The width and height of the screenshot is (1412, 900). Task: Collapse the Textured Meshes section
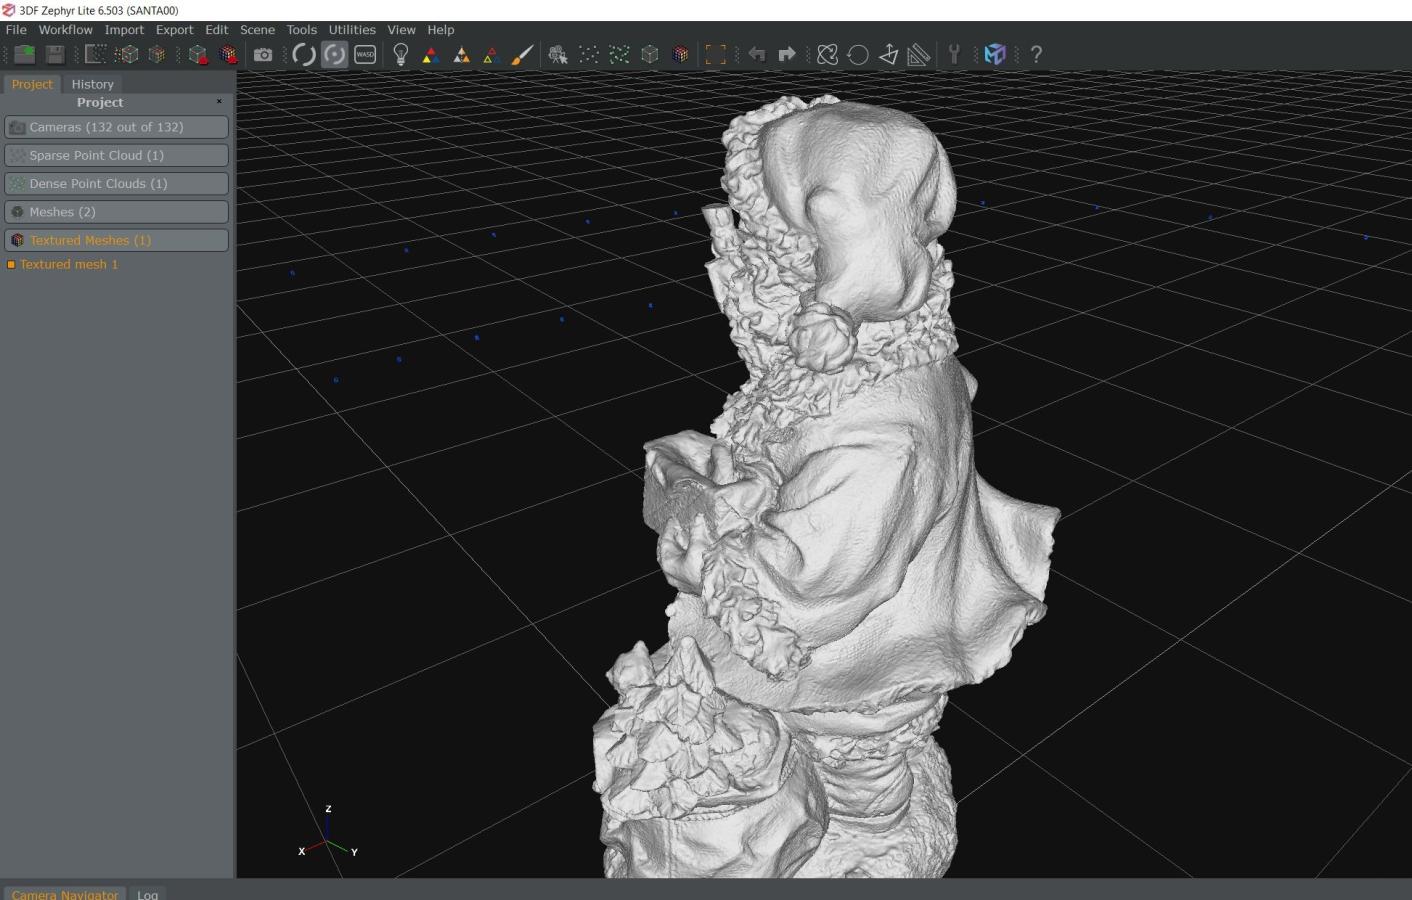coord(116,240)
